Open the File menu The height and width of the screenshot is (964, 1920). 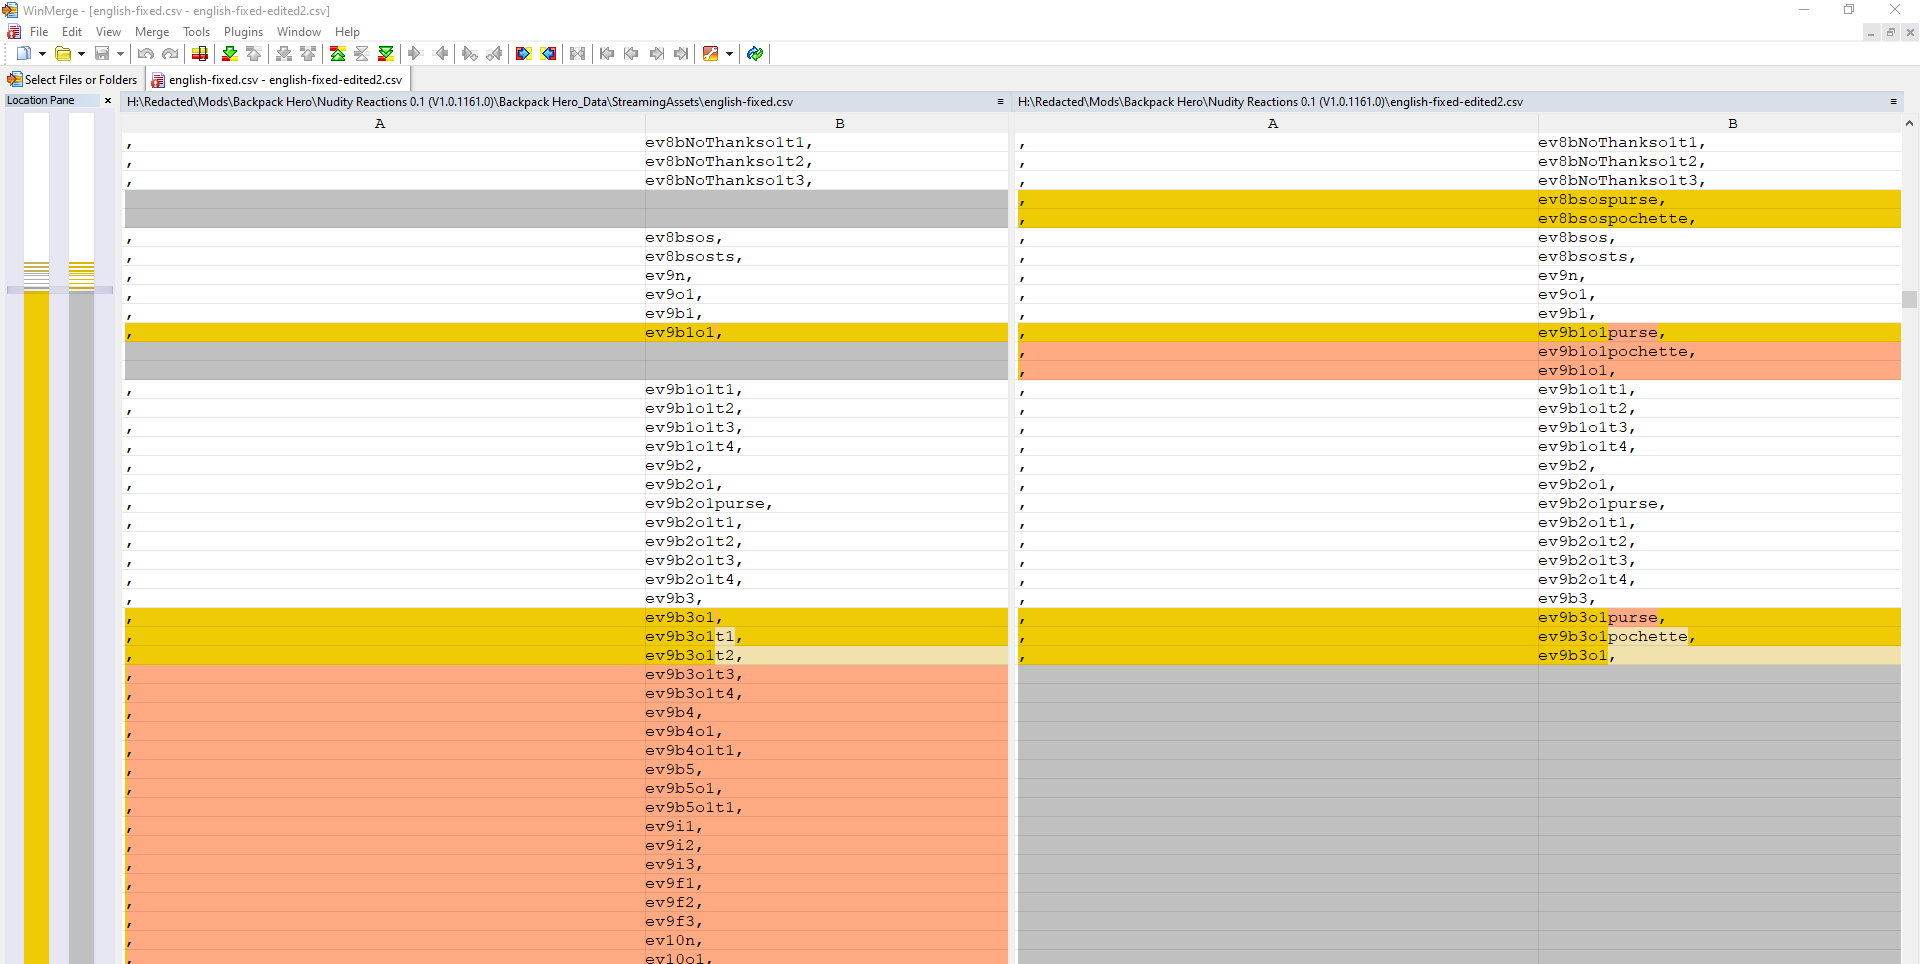pyautogui.click(x=39, y=32)
